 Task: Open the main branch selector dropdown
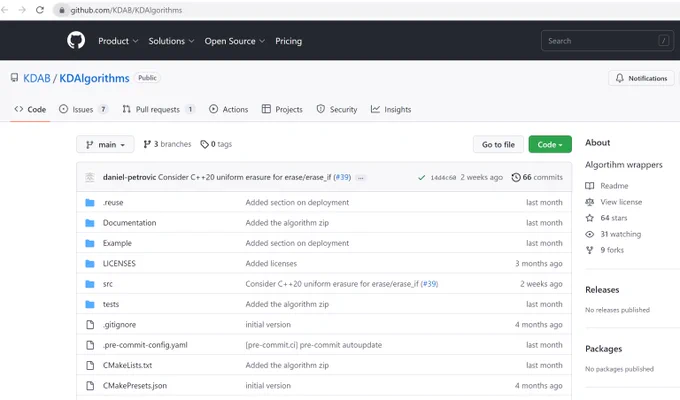[x=105, y=144]
